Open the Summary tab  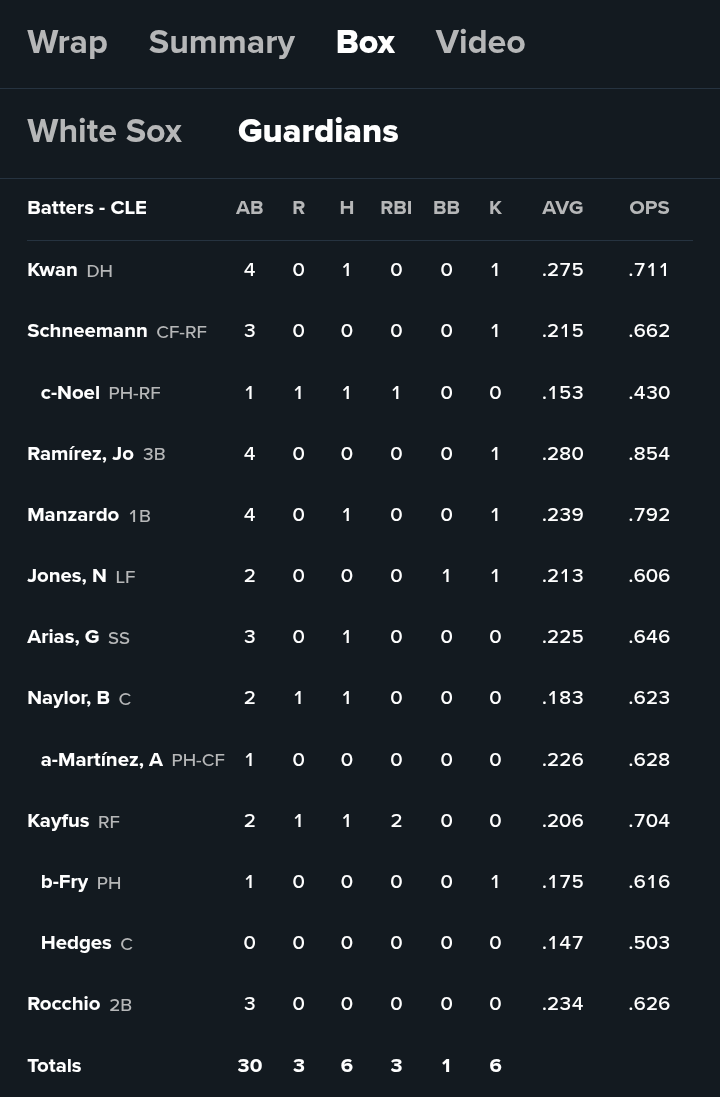point(221,42)
